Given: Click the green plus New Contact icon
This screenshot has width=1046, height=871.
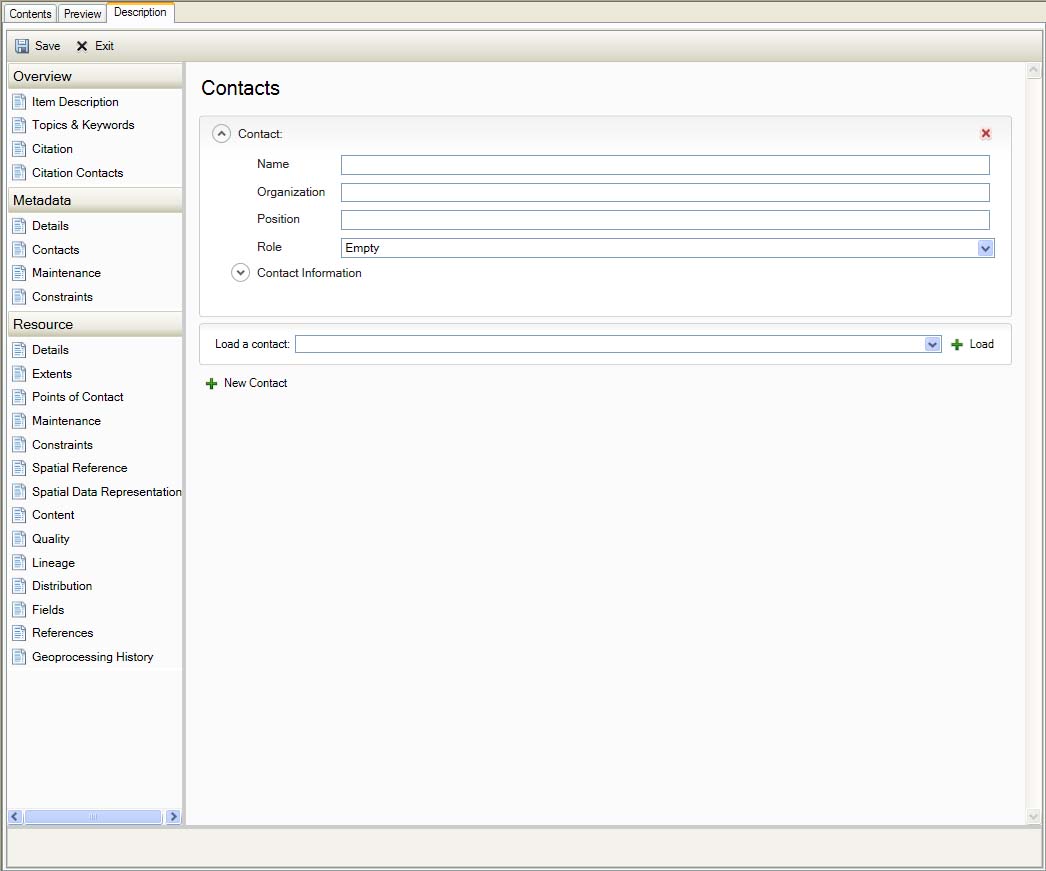Looking at the screenshot, I should click(x=211, y=383).
